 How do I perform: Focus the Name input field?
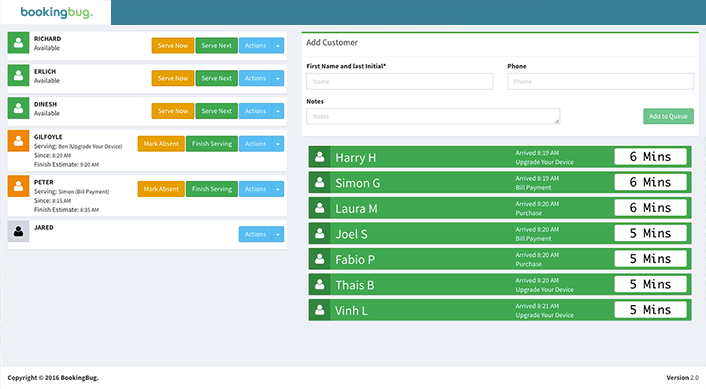tap(399, 81)
